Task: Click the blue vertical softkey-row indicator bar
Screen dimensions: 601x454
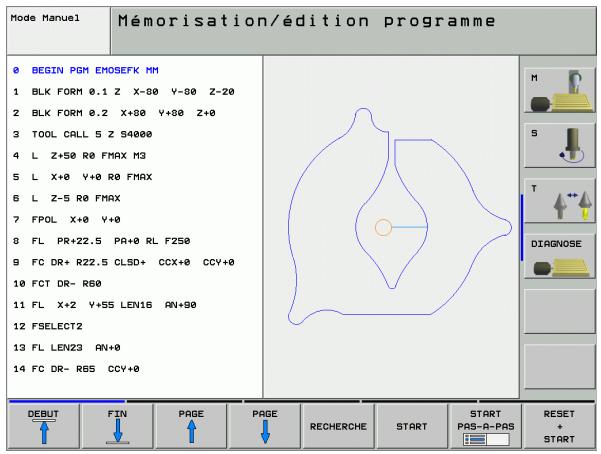Action: pyautogui.click(x=522, y=228)
